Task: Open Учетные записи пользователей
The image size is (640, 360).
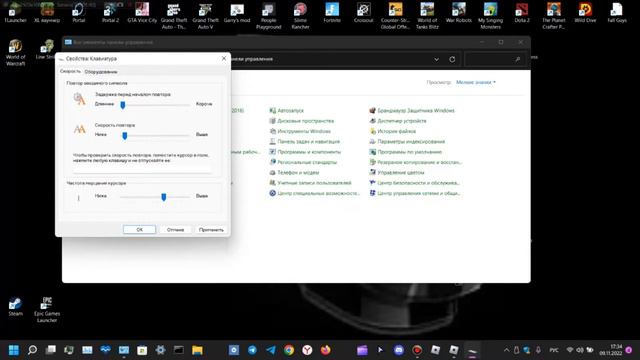Action: tap(310, 183)
